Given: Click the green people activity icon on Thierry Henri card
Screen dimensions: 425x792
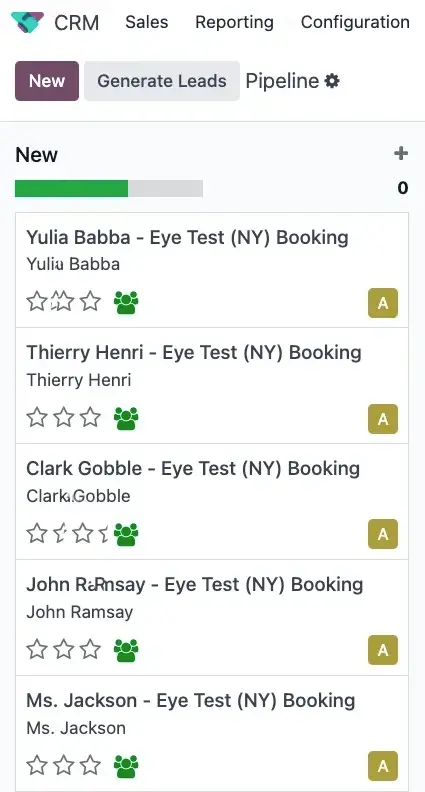Looking at the screenshot, I should [126, 418].
